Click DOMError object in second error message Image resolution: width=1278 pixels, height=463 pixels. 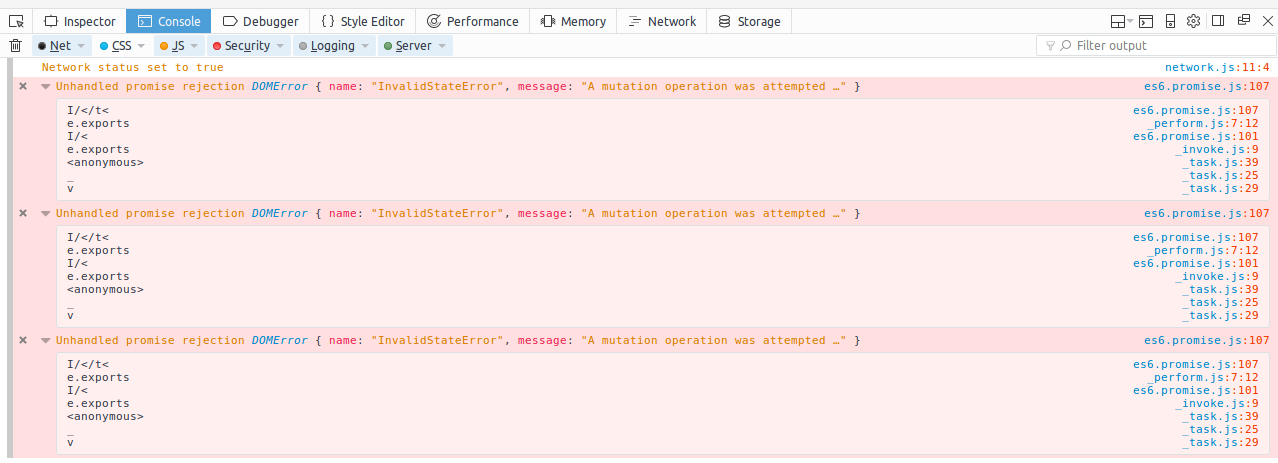[x=280, y=214]
